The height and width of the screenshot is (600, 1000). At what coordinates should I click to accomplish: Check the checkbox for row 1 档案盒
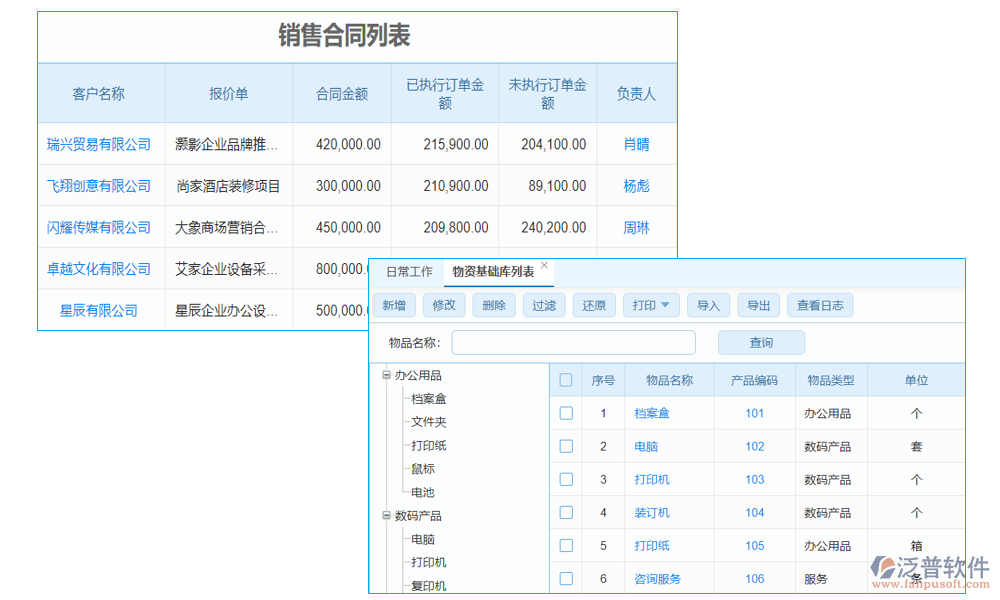coord(566,413)
